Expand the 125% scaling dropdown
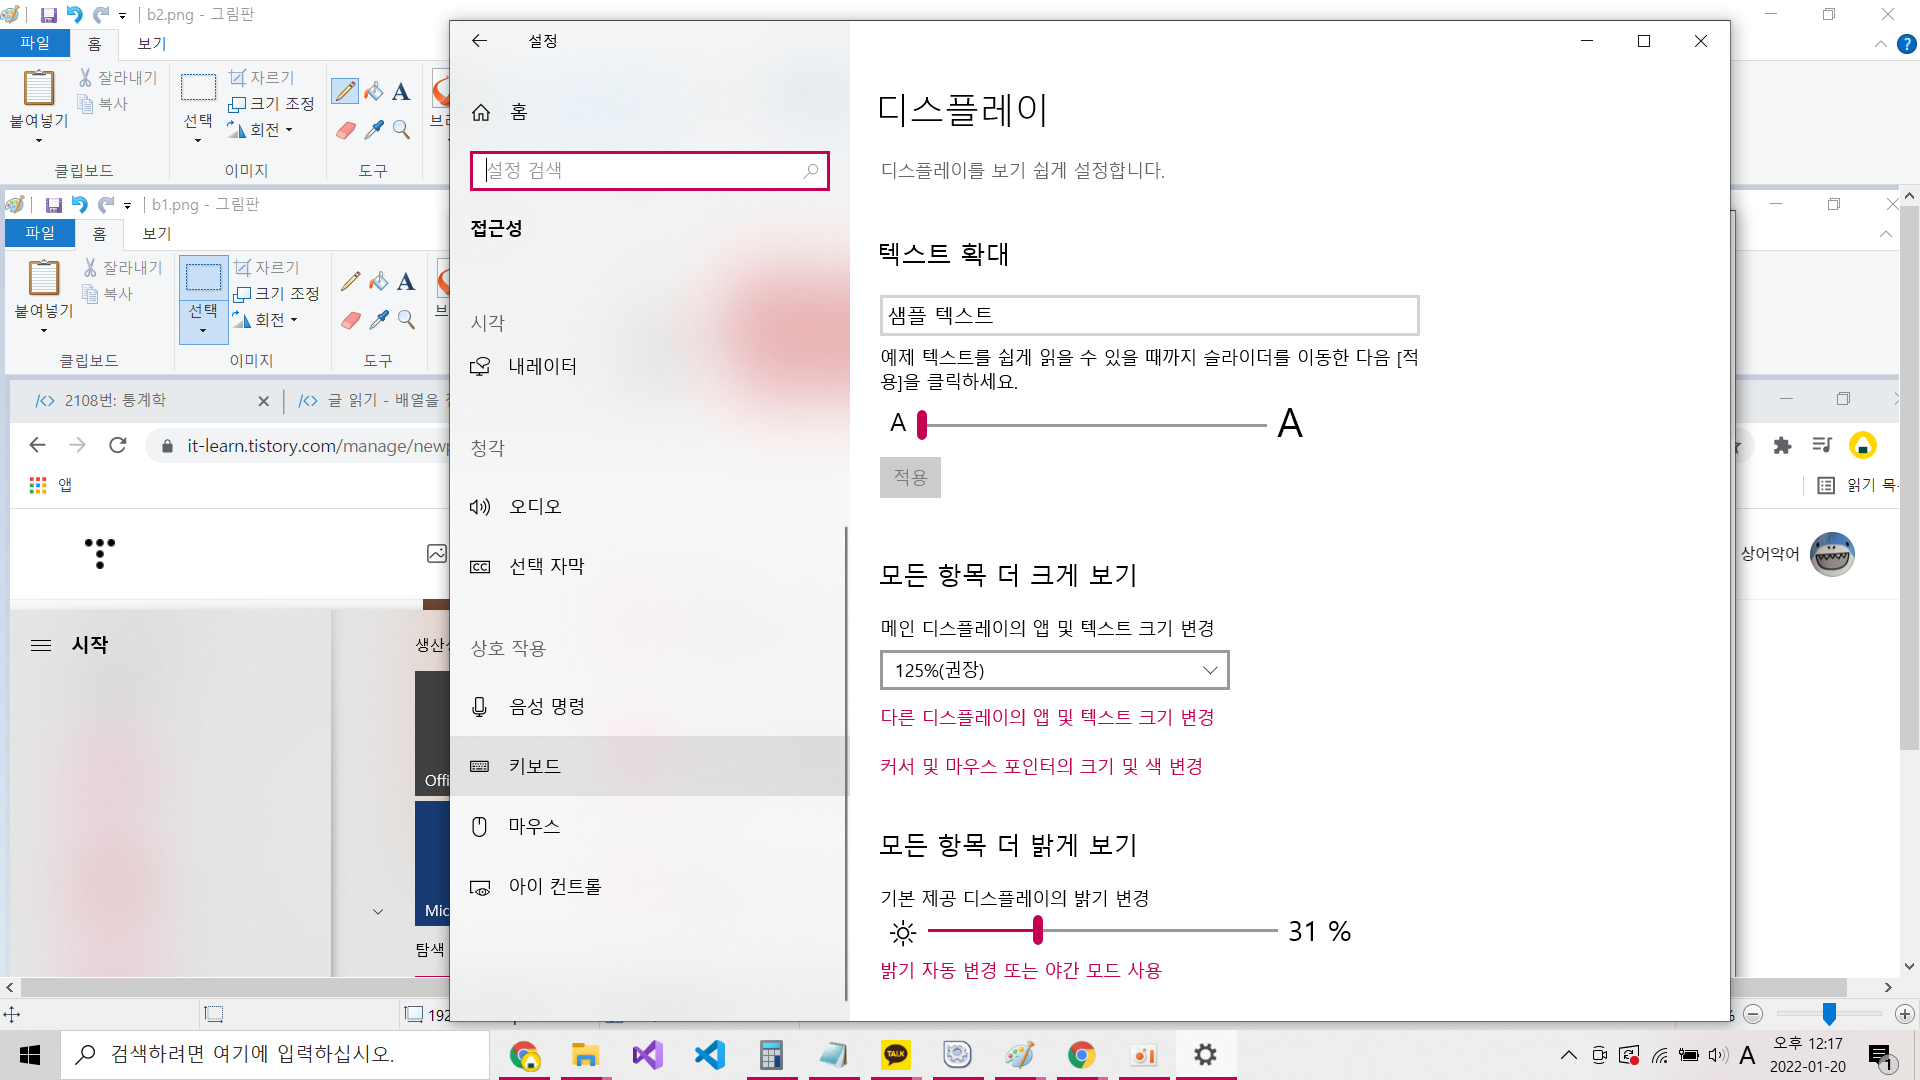 (1054, 670)
